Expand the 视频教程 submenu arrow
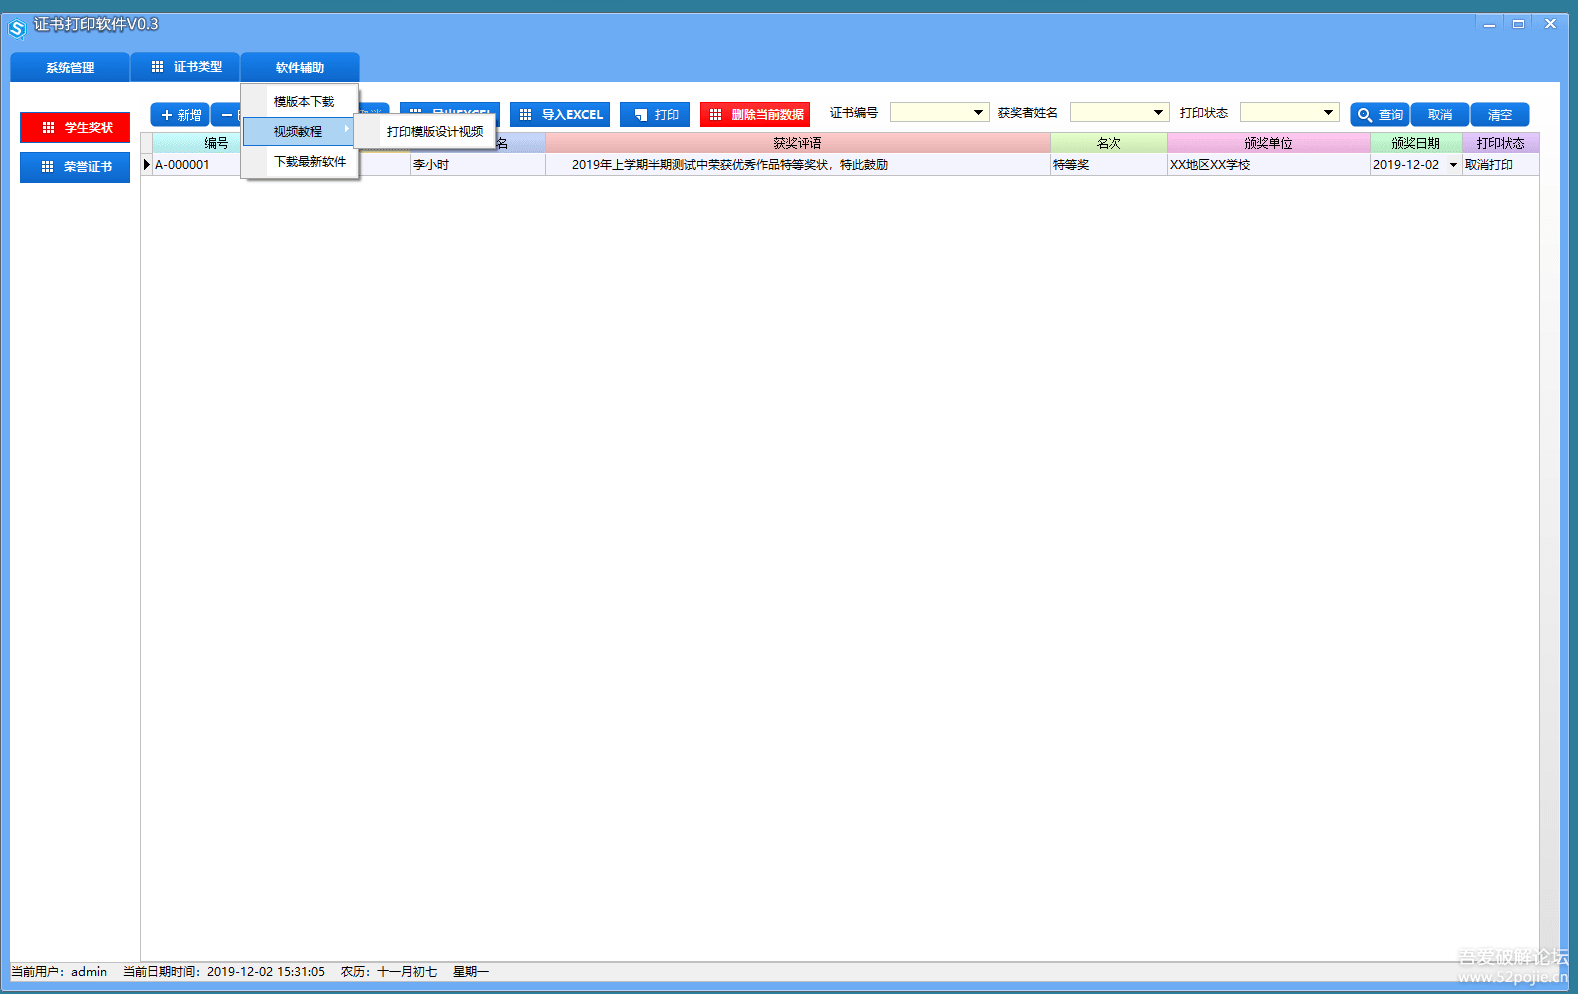 coord(347,129)
